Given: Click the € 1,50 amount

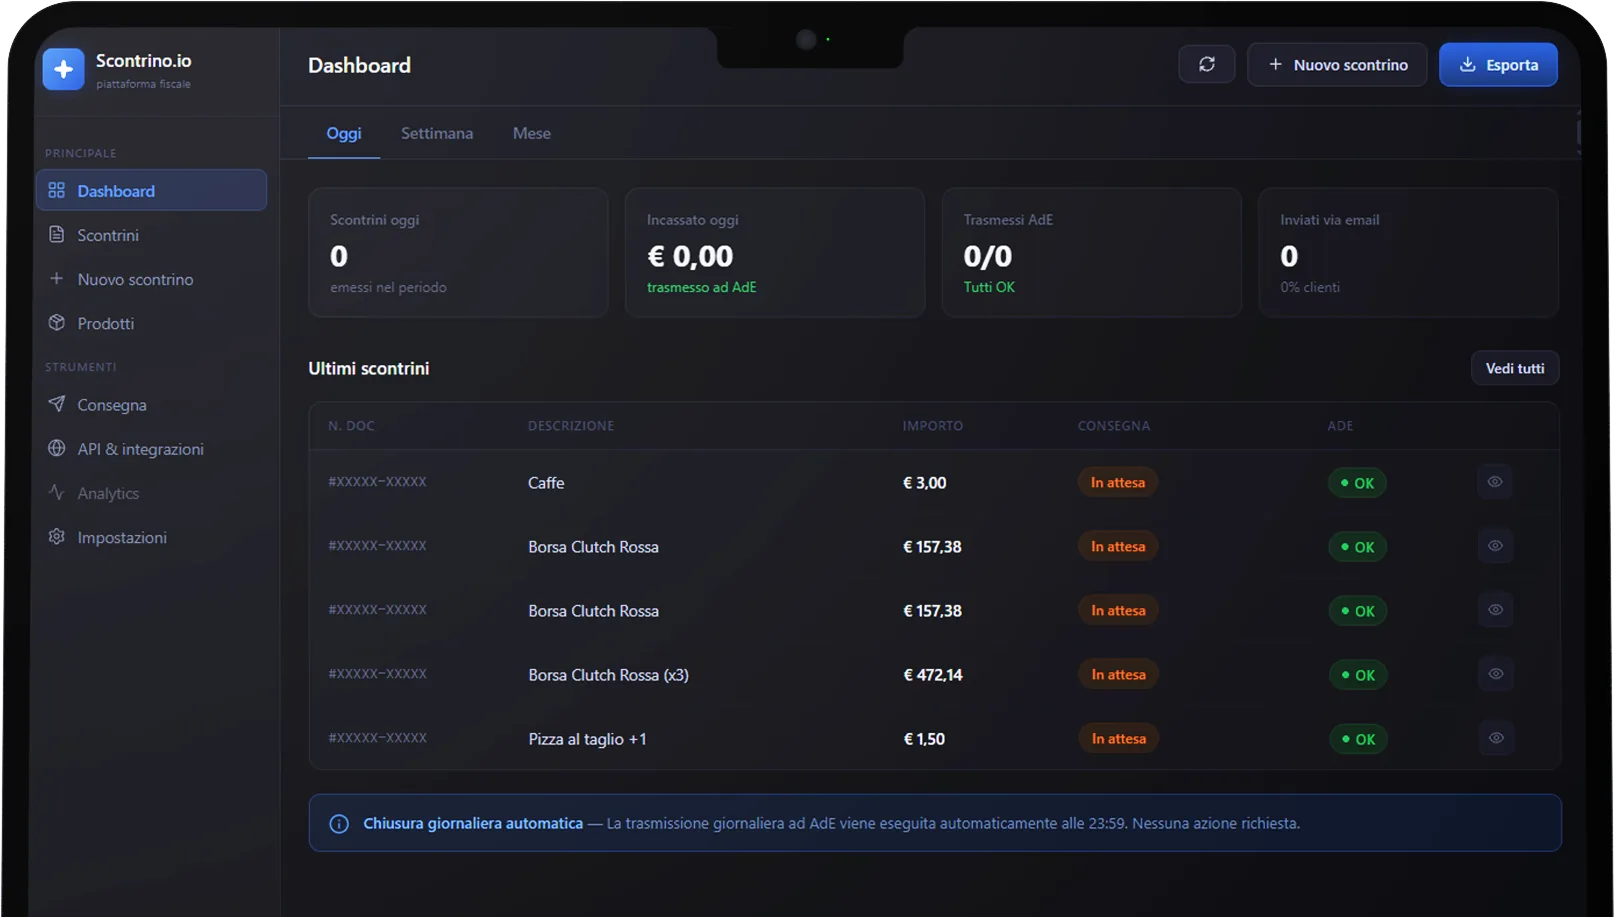Looking at the screenshot, I should pyautogui.click(x=924, y=739).
